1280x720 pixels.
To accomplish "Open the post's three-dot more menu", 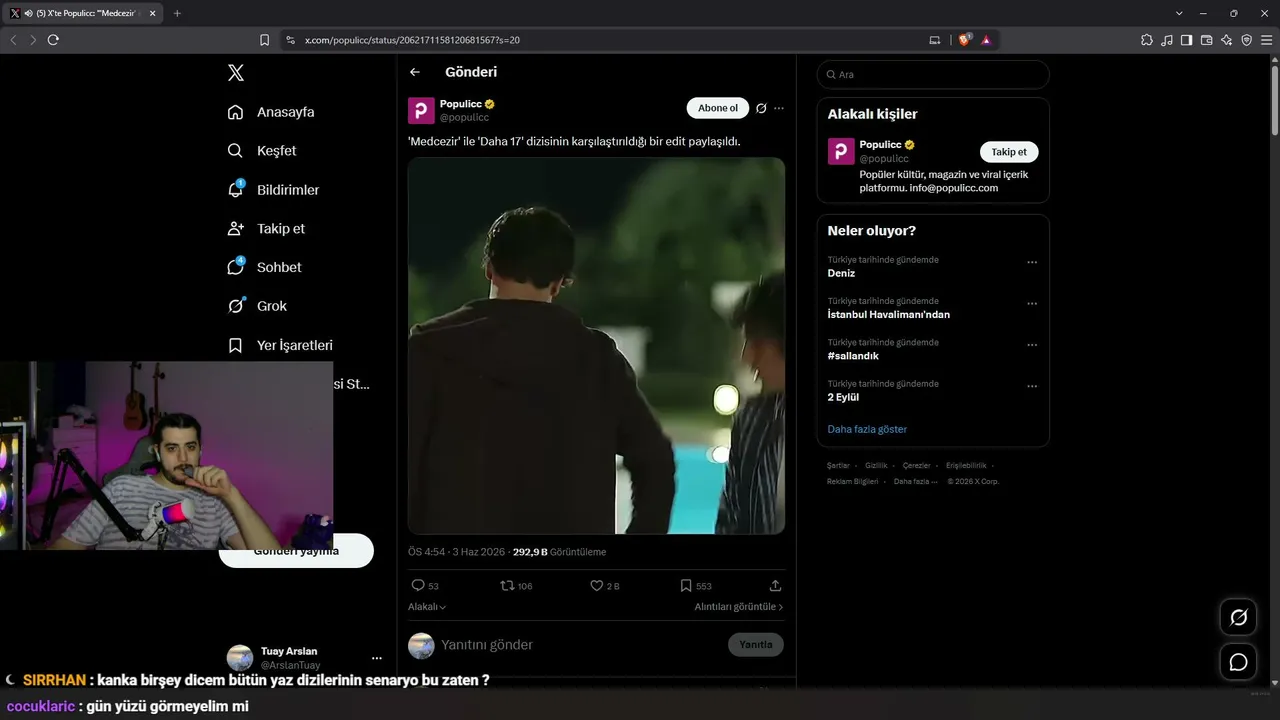I will point(779,108).
